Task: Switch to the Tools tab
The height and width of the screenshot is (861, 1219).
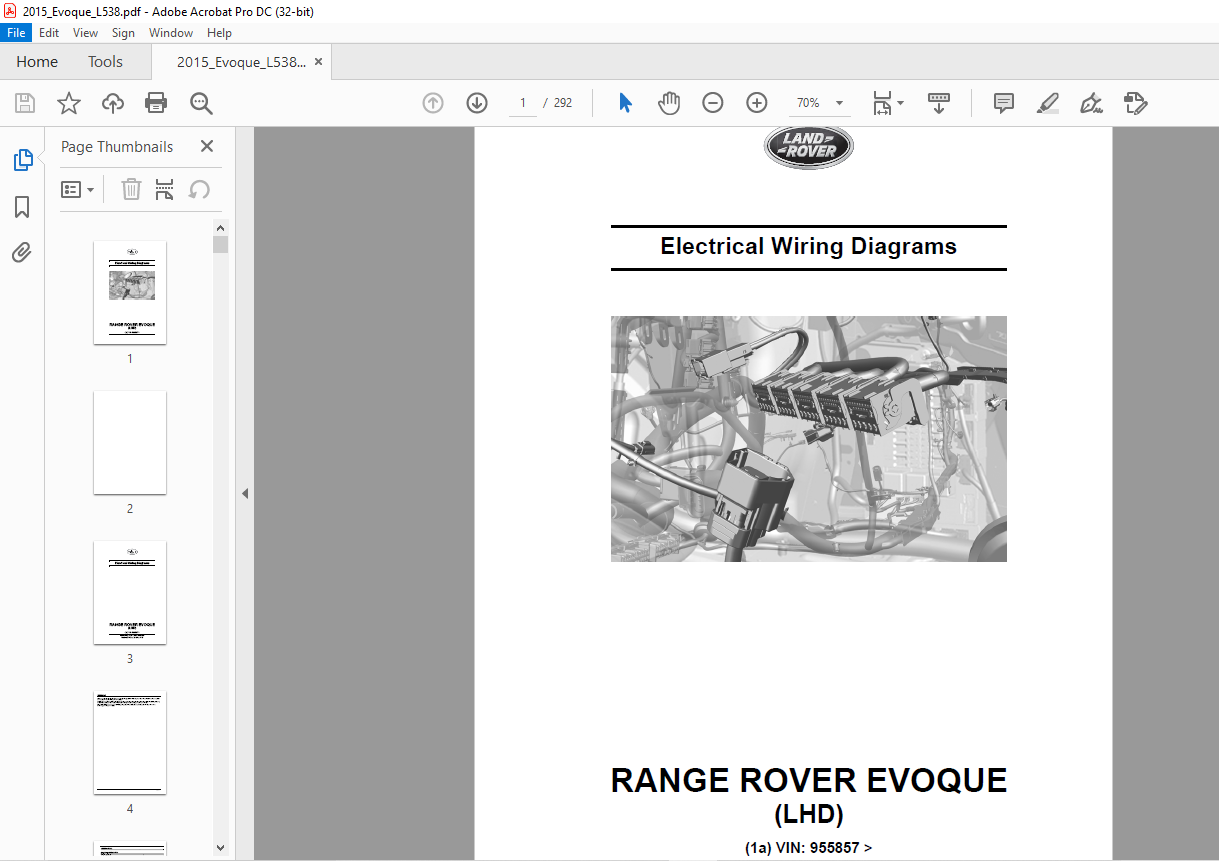Action: pyautogui.click(x=105, y=62)
